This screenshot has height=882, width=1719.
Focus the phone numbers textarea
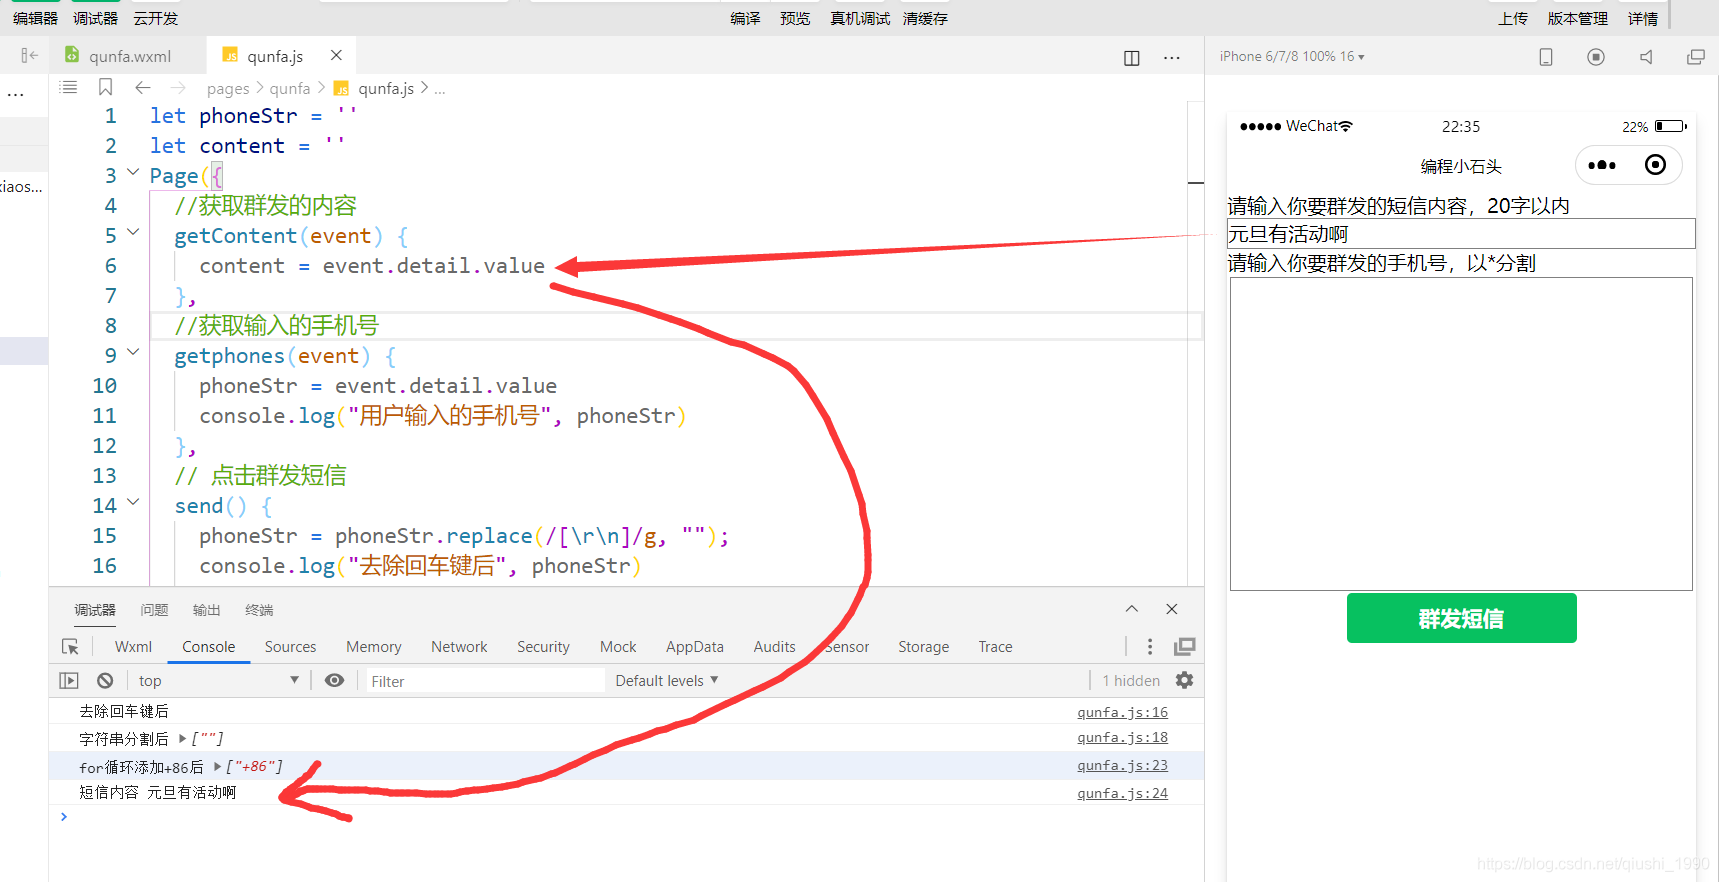[x=1461, y=434]
